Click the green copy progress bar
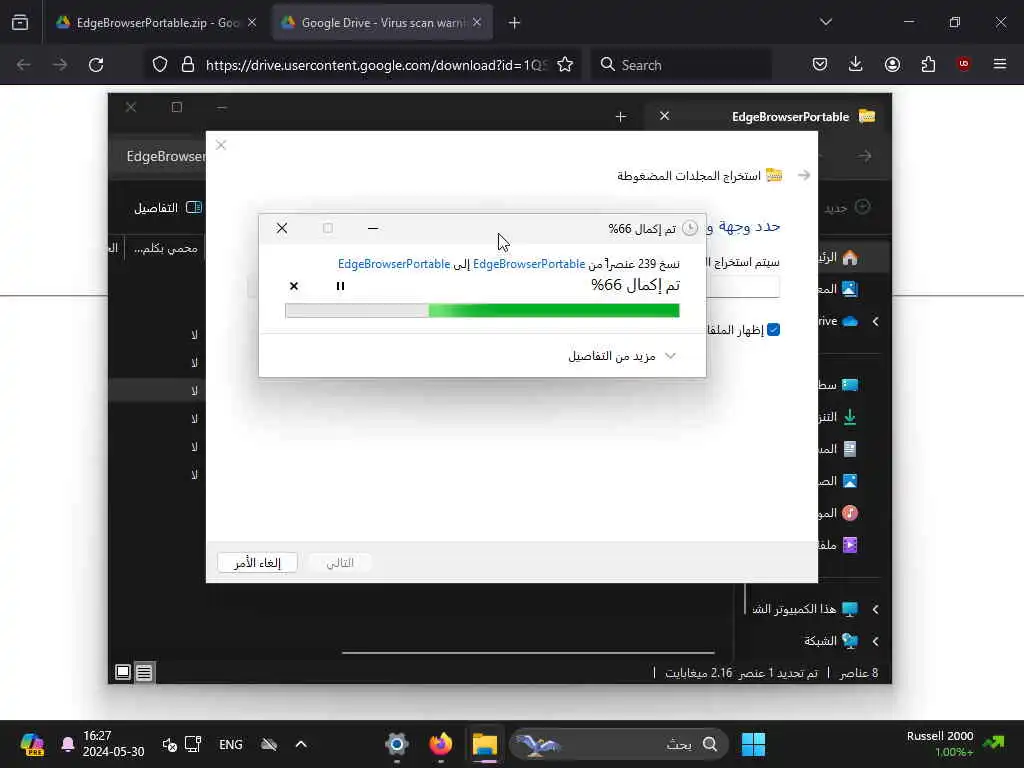1024x768 pixels. tap(482, 311)
